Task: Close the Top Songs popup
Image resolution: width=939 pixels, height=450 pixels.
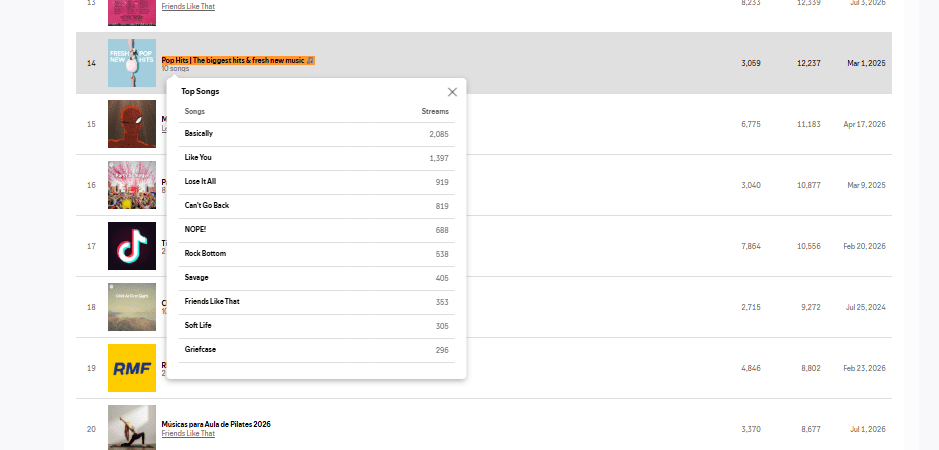Action: coord(452,92)
